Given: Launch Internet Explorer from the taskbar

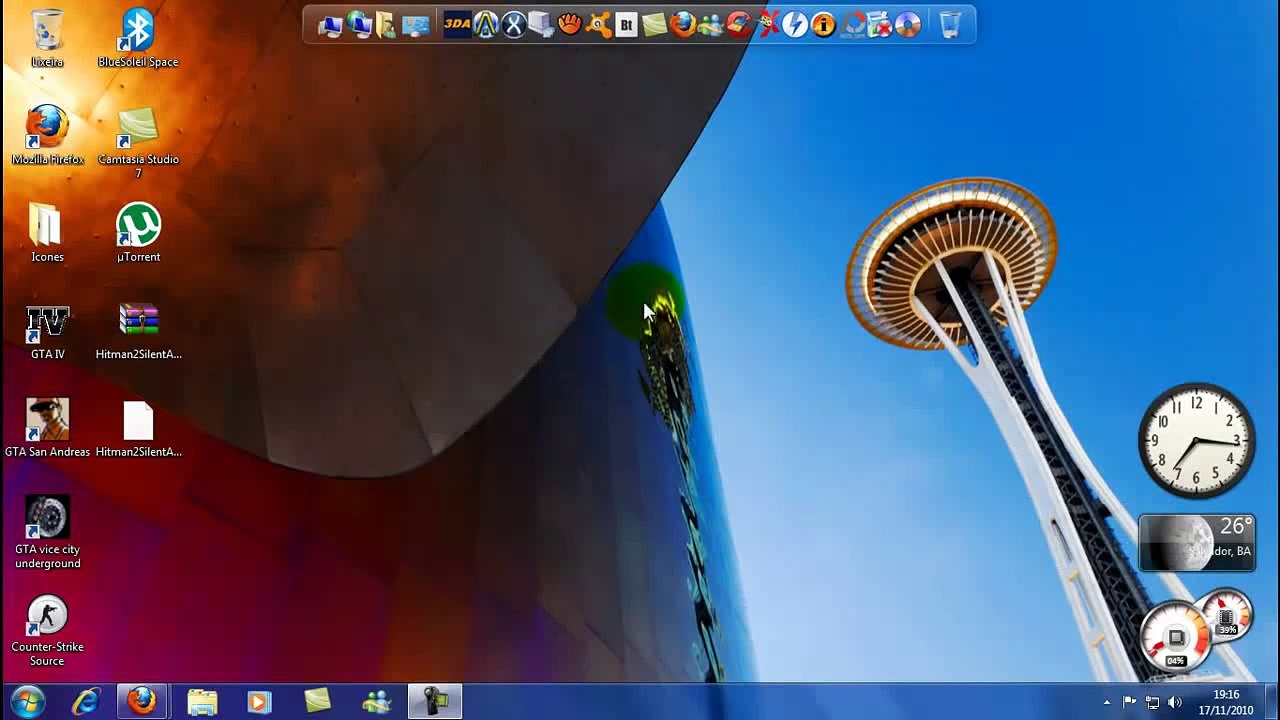Looking at the screenshot, I should (x=86, y=702).
